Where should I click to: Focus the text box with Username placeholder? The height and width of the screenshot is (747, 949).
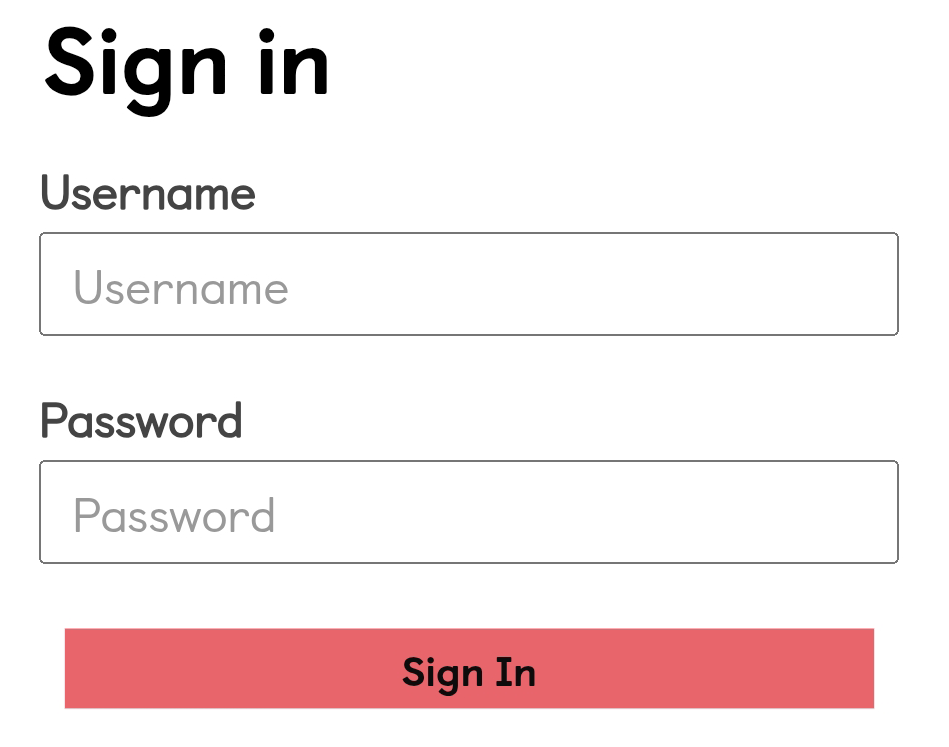point(468,284)
